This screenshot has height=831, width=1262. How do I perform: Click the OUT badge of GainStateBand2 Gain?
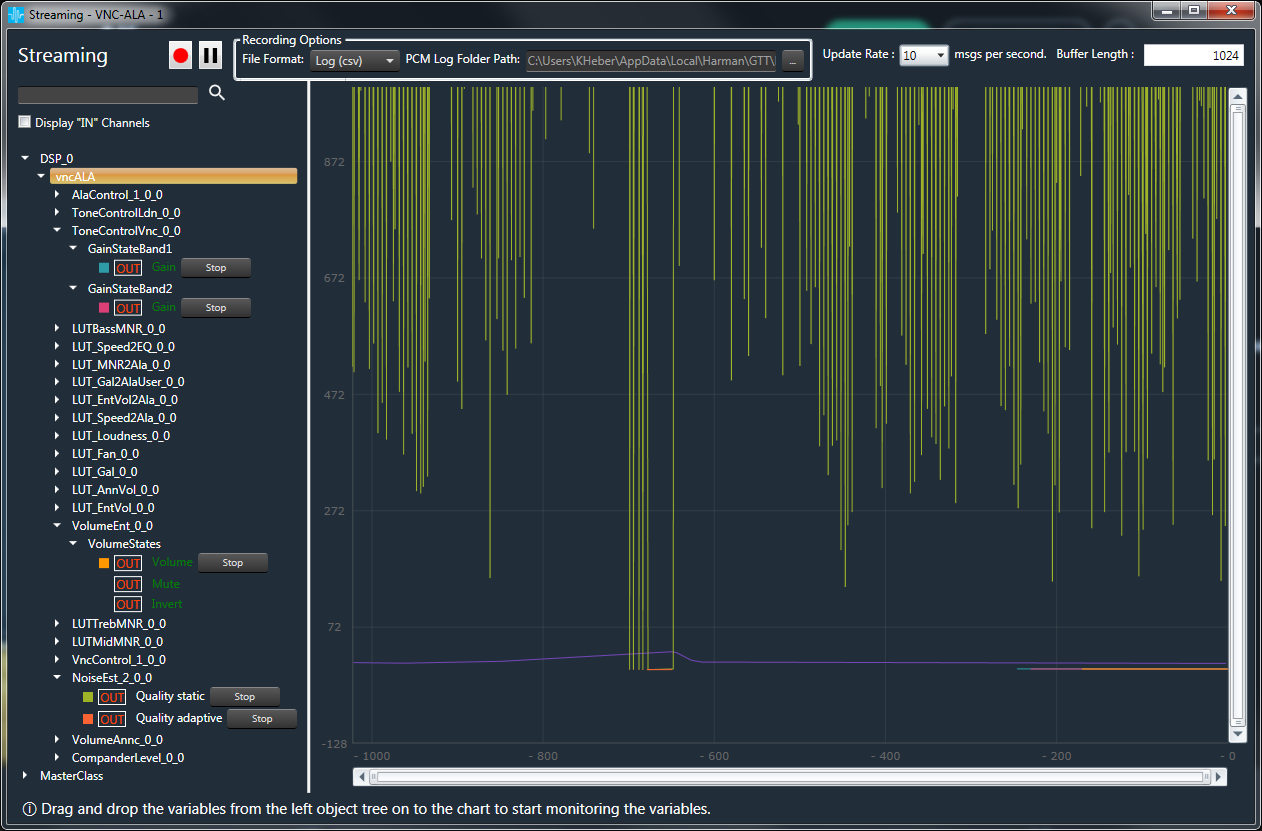click(x=128, y=308)
